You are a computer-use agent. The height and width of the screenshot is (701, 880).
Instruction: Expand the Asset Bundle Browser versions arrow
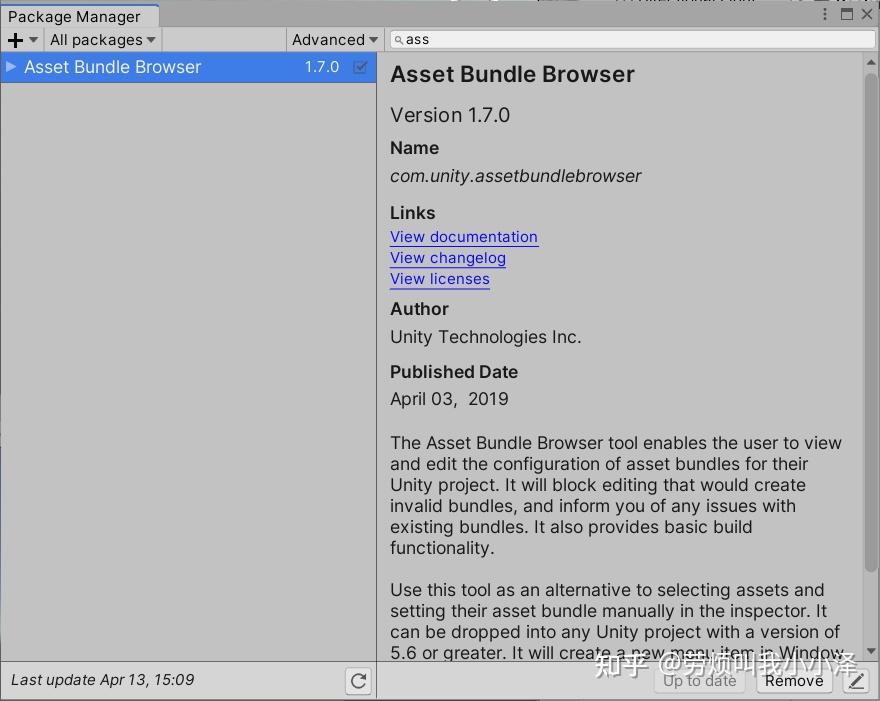(x=11, y=67)
